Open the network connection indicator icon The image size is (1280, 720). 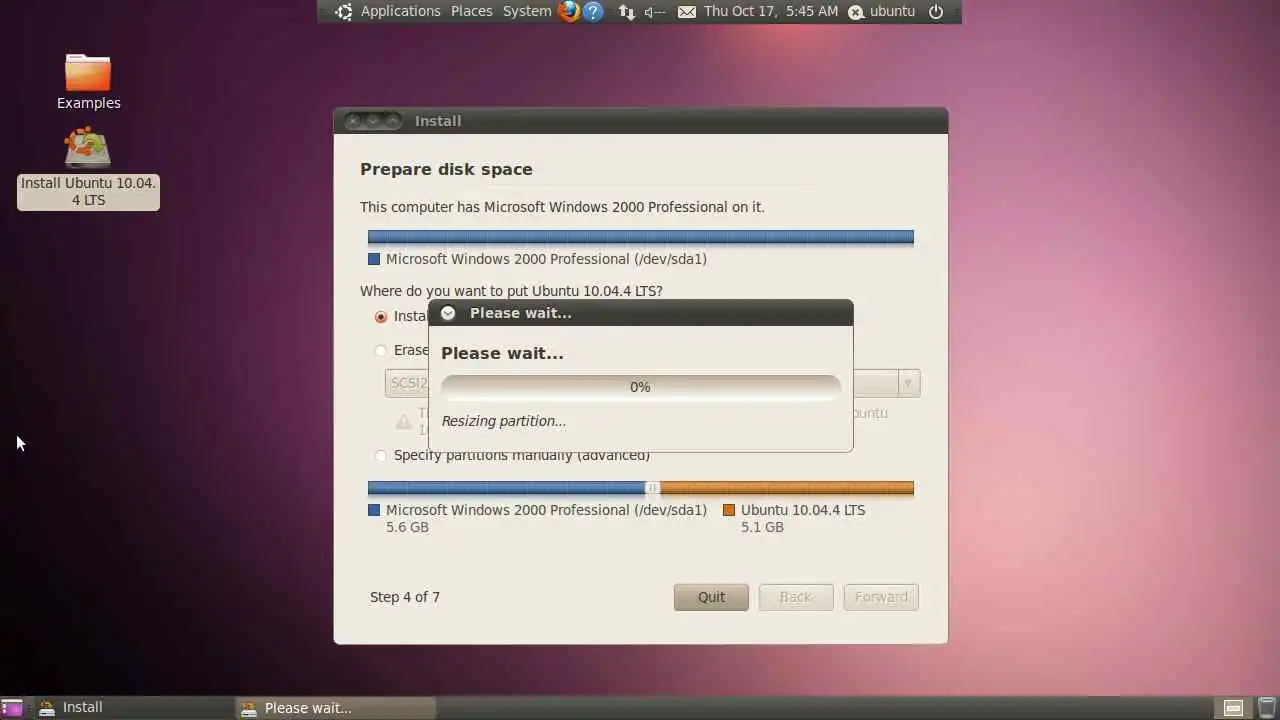626,12
